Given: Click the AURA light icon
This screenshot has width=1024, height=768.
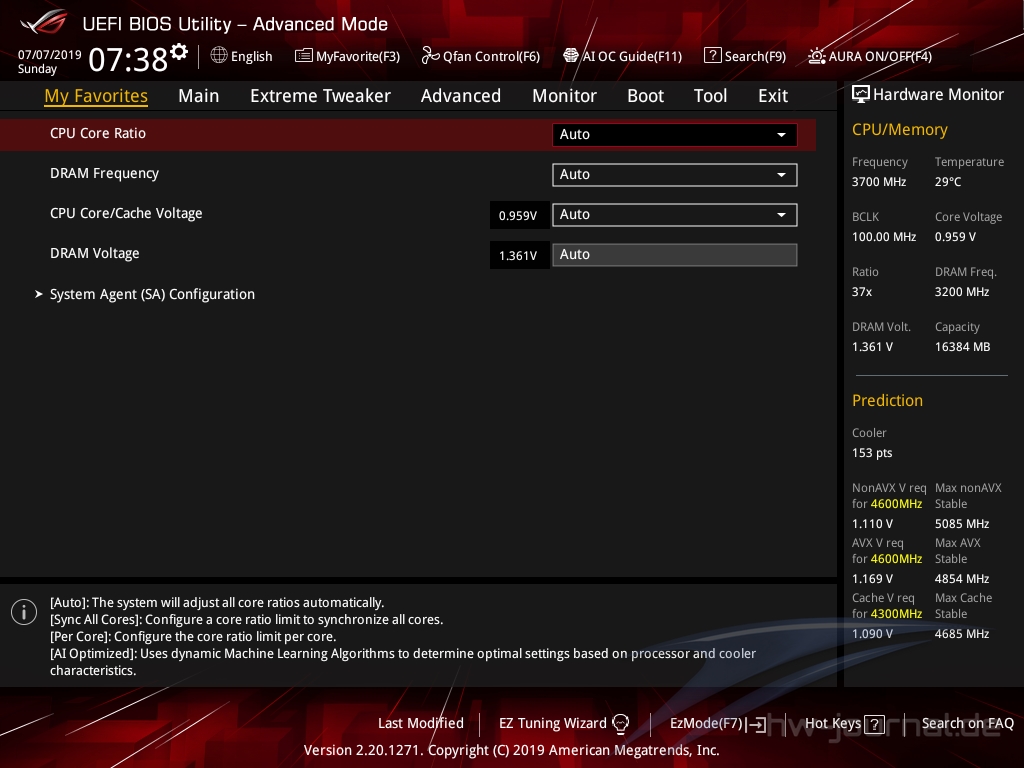Looking at the screenshot, I should pyautogui.click(x=816, y=56).
